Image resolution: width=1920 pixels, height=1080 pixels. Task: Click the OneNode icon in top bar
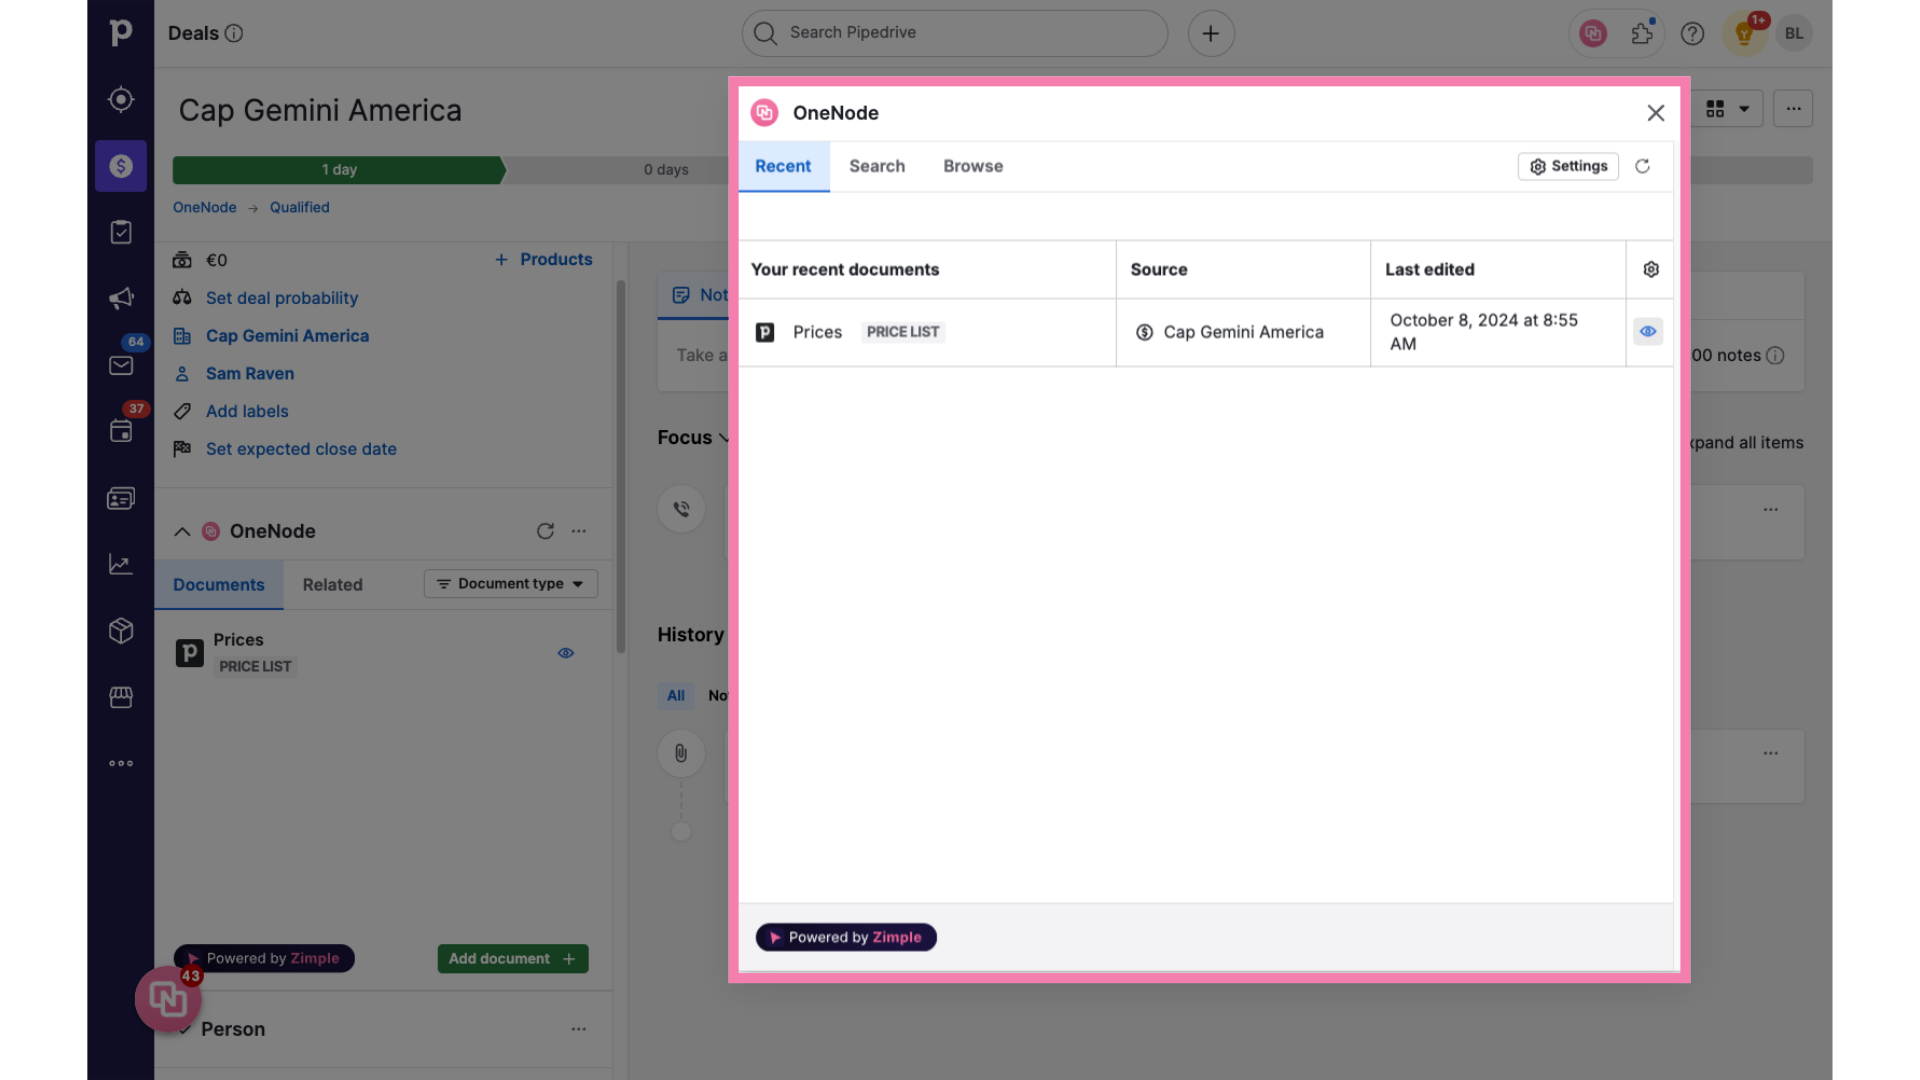(1593, 33)
